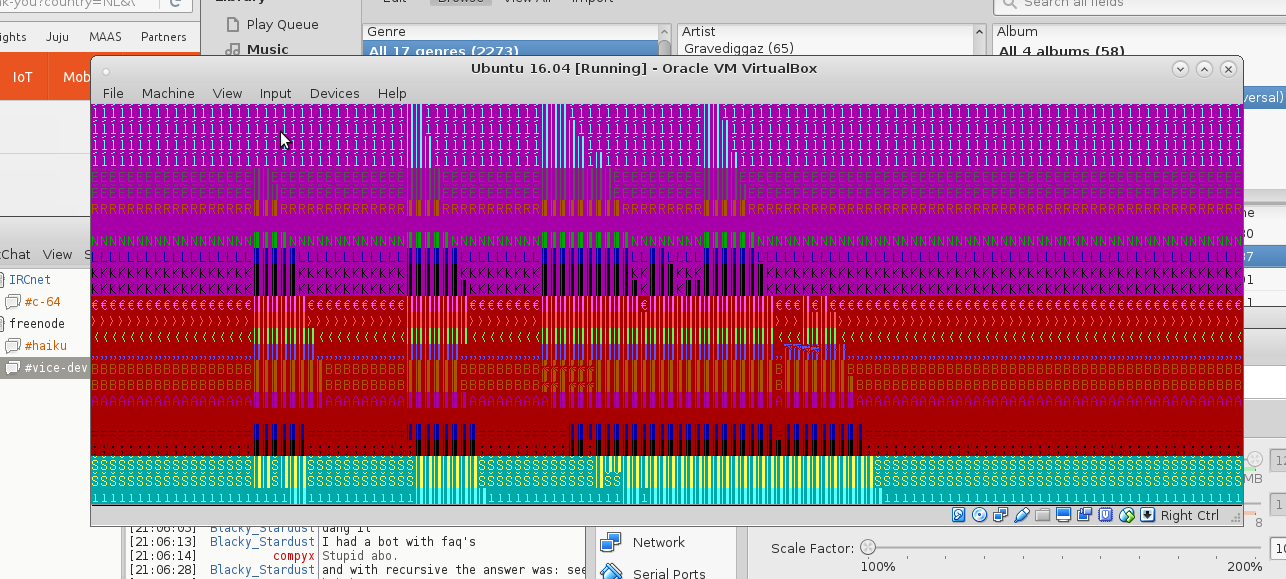Select All 17 genres row in Genre list
Image resolution: width=1286 pixels, height=579 pixels.
click(x=510, y=50)
